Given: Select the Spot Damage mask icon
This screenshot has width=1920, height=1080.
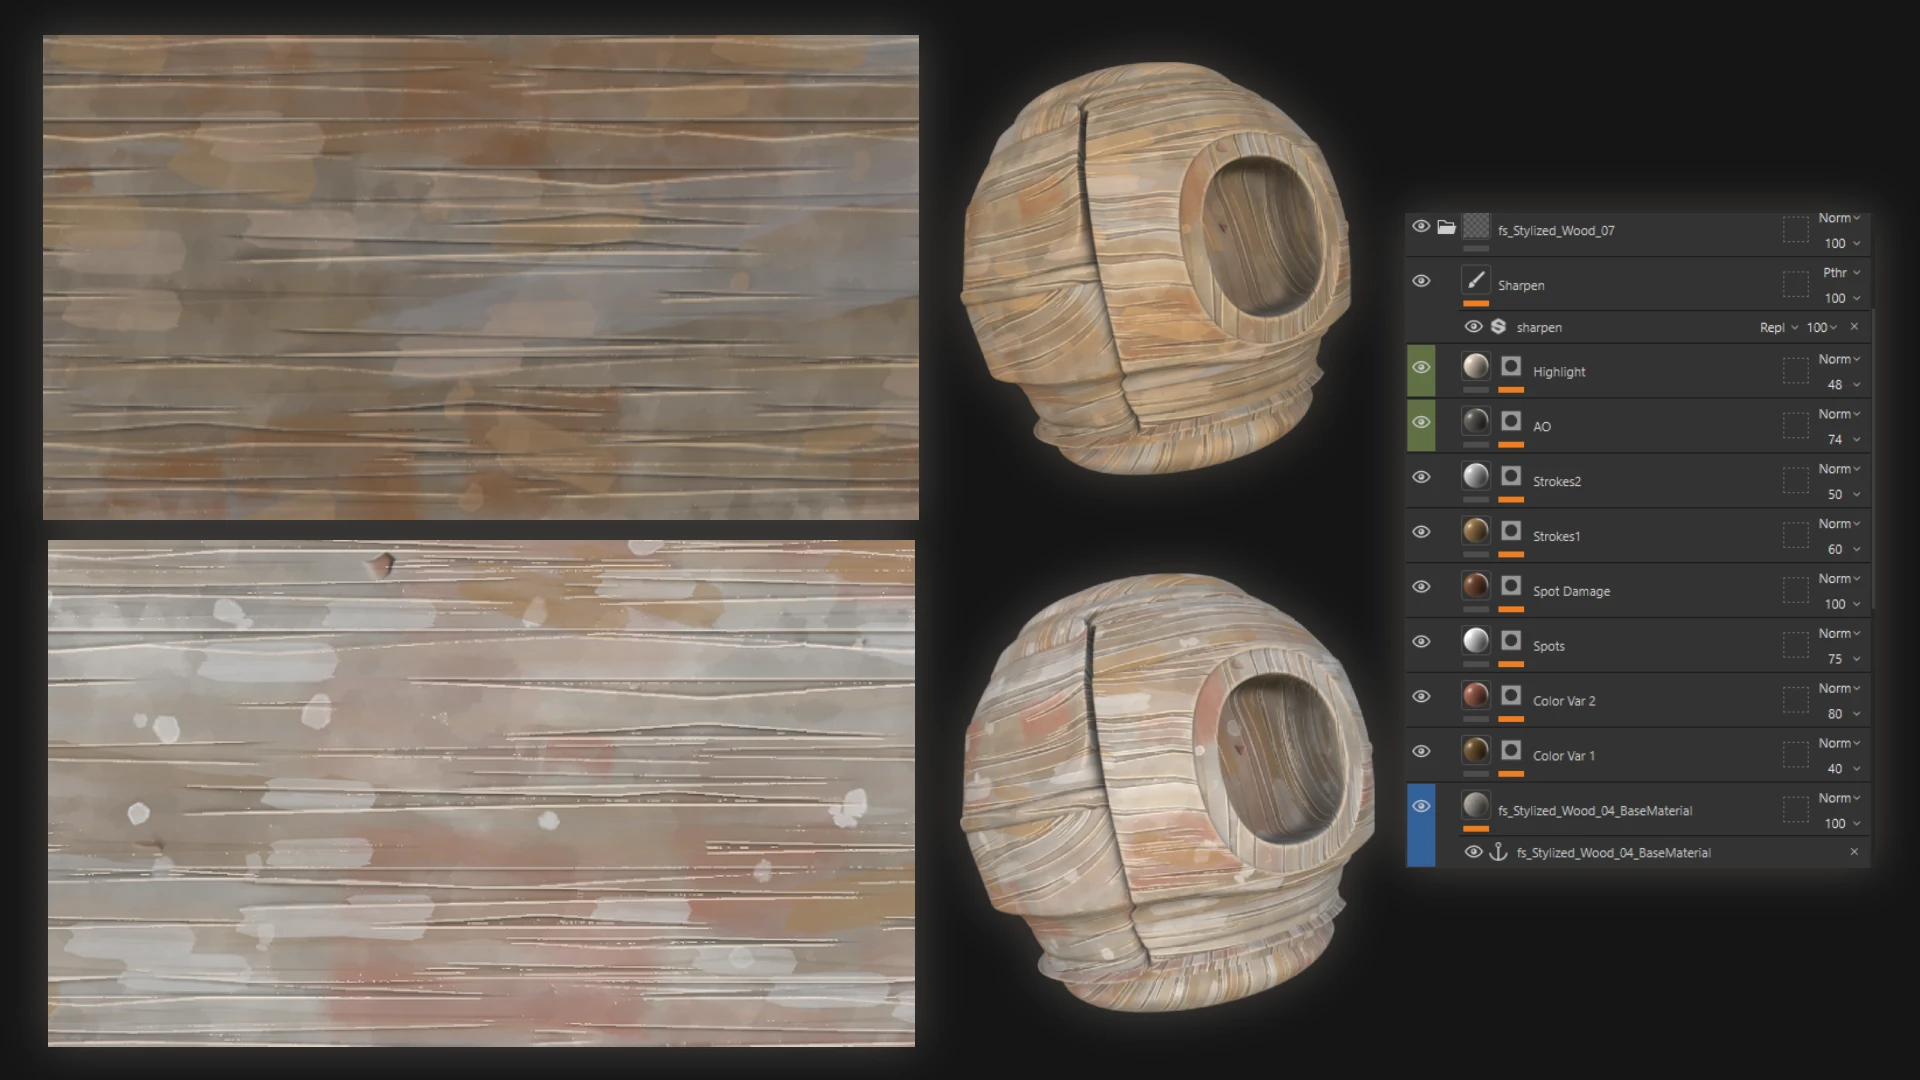Looking at the screenshot, I should tap(1511, 586).
